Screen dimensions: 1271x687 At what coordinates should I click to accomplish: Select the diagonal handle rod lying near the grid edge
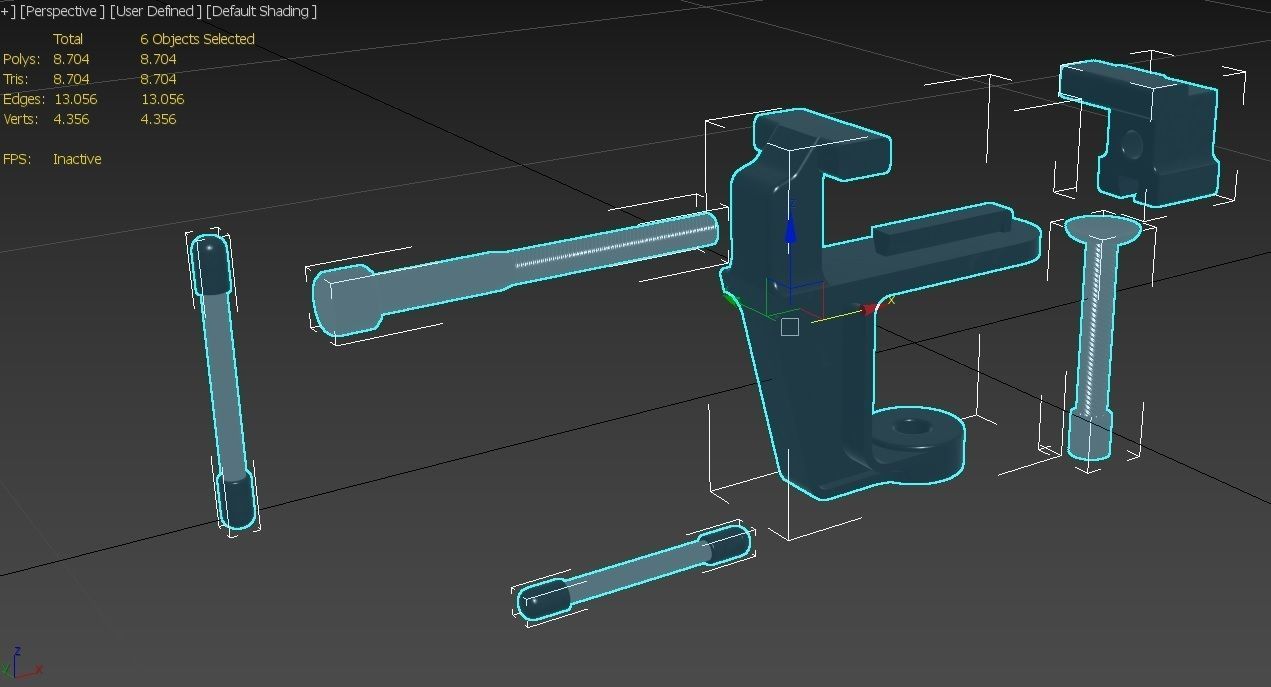click(634, 573)
